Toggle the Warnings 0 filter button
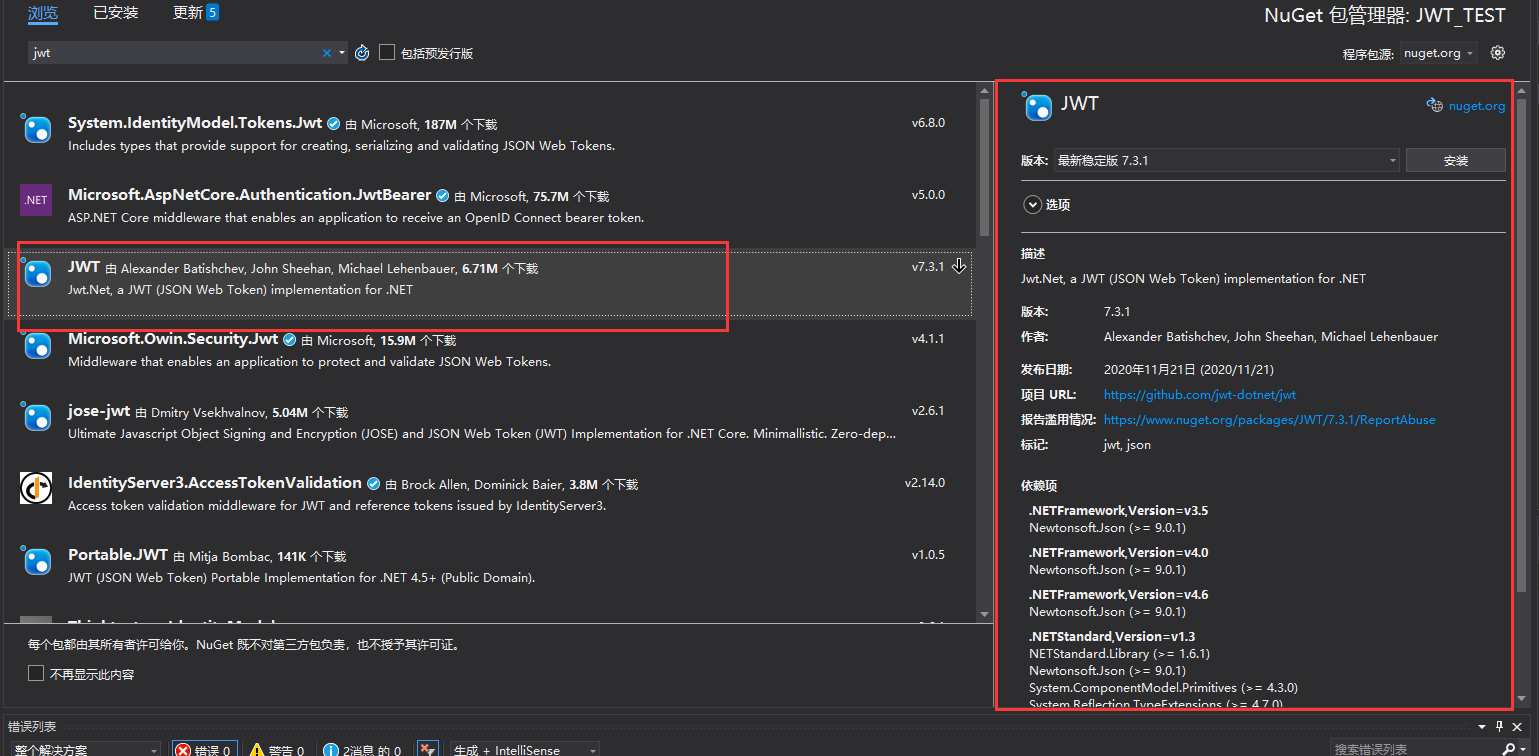The image size is (1539, 756). pyautogui.click(x=278, y=749)
